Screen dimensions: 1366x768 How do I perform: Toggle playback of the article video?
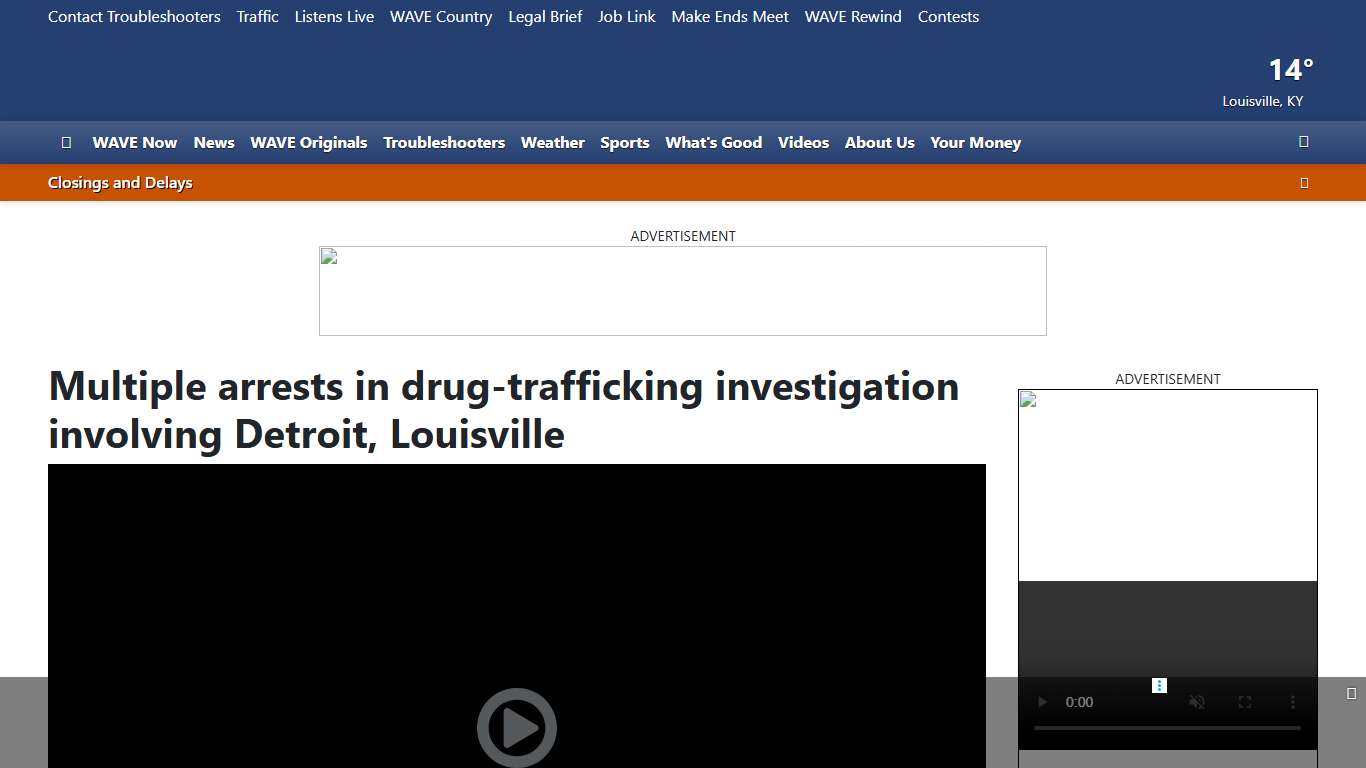tap(516, 728)
